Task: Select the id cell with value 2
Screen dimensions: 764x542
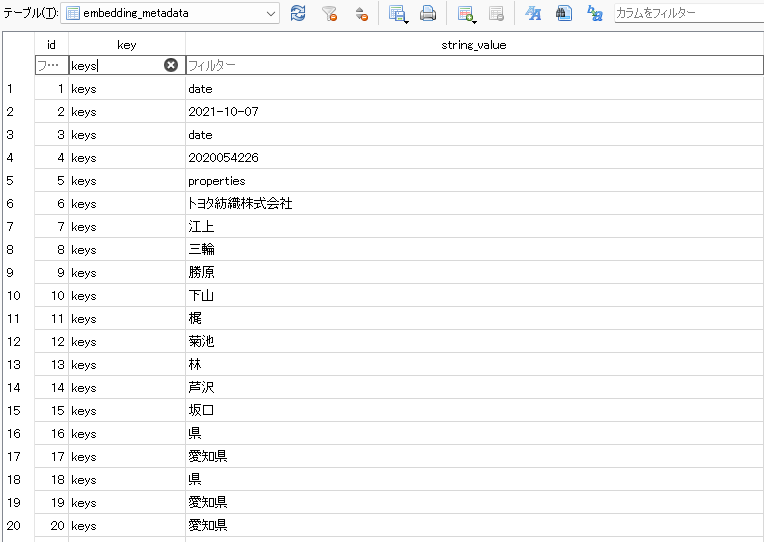Action: tap(52, 112)
